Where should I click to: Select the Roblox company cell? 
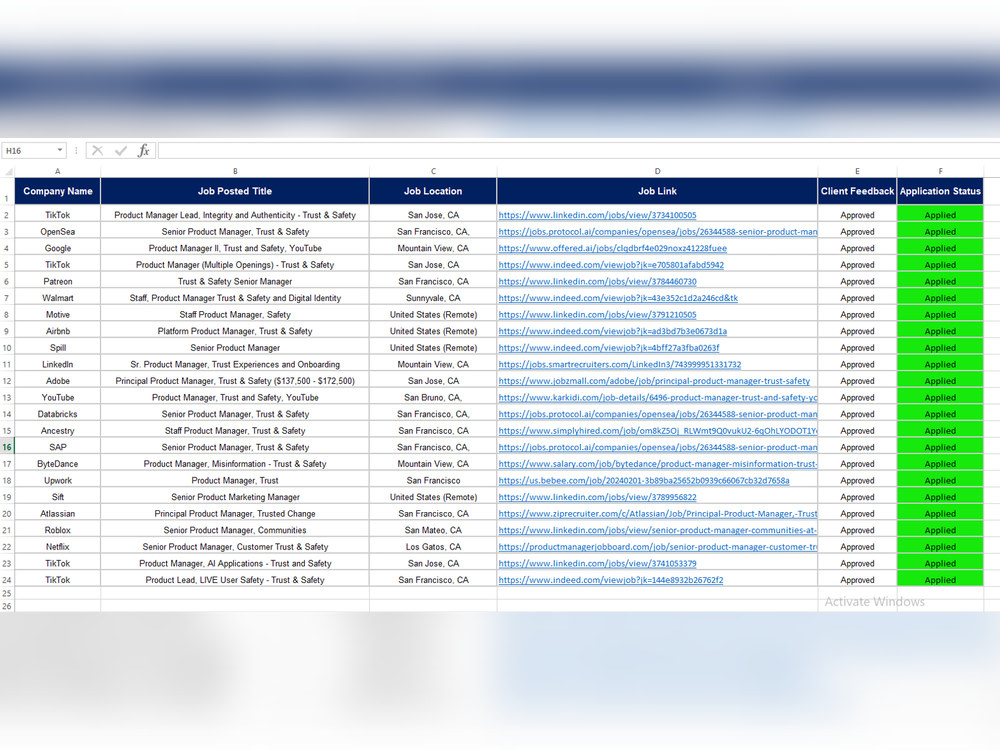(57, 531)
